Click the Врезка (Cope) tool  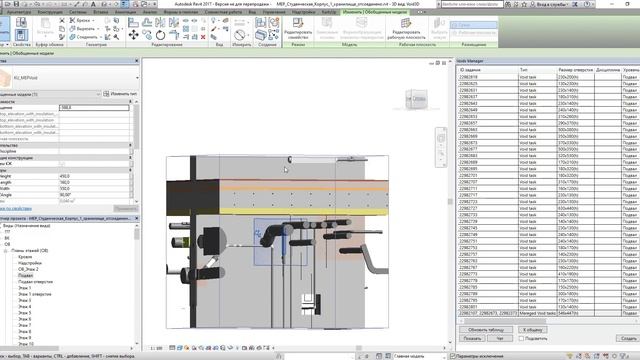coord(80,20)
